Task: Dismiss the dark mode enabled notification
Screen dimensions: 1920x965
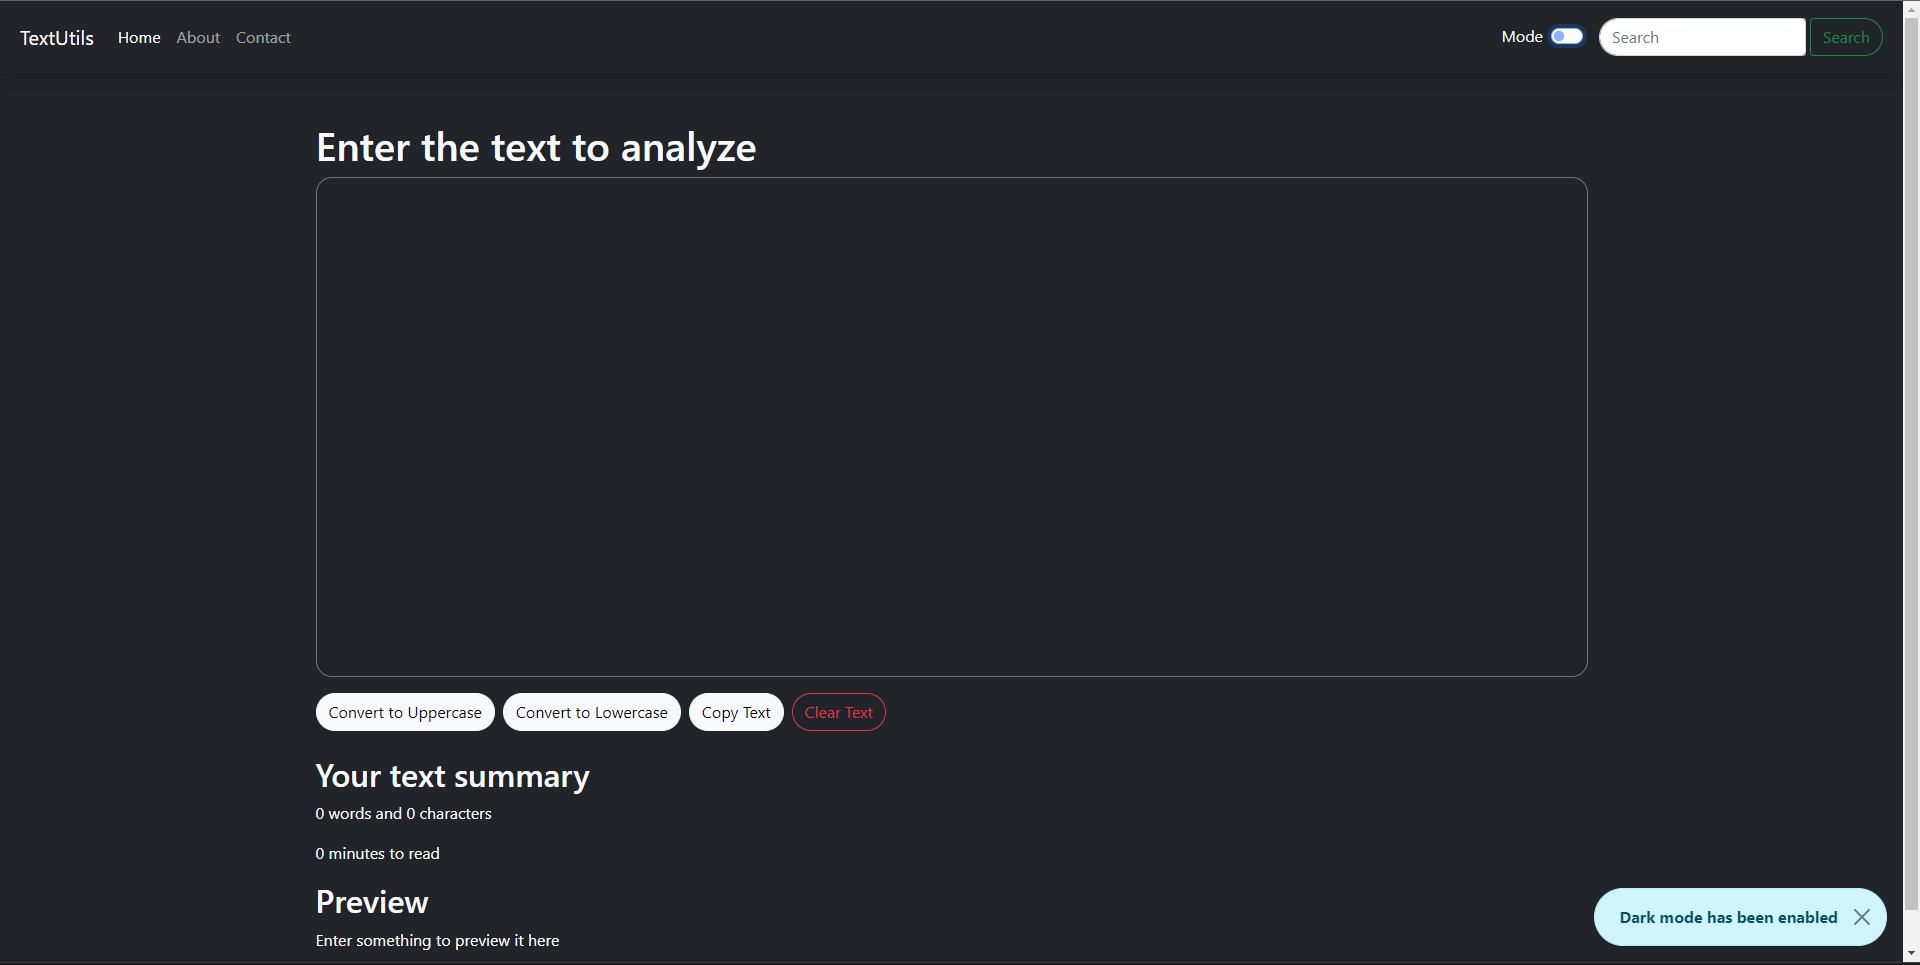Action: pos(1862,916)
